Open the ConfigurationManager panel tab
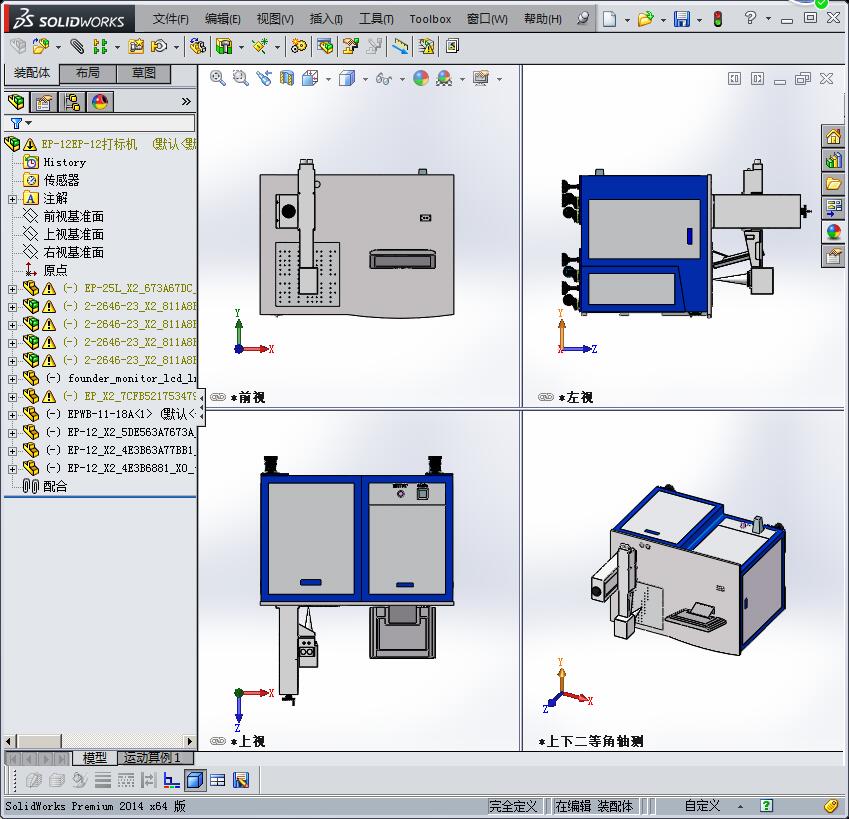849x819 pixels. click(71, 102)
